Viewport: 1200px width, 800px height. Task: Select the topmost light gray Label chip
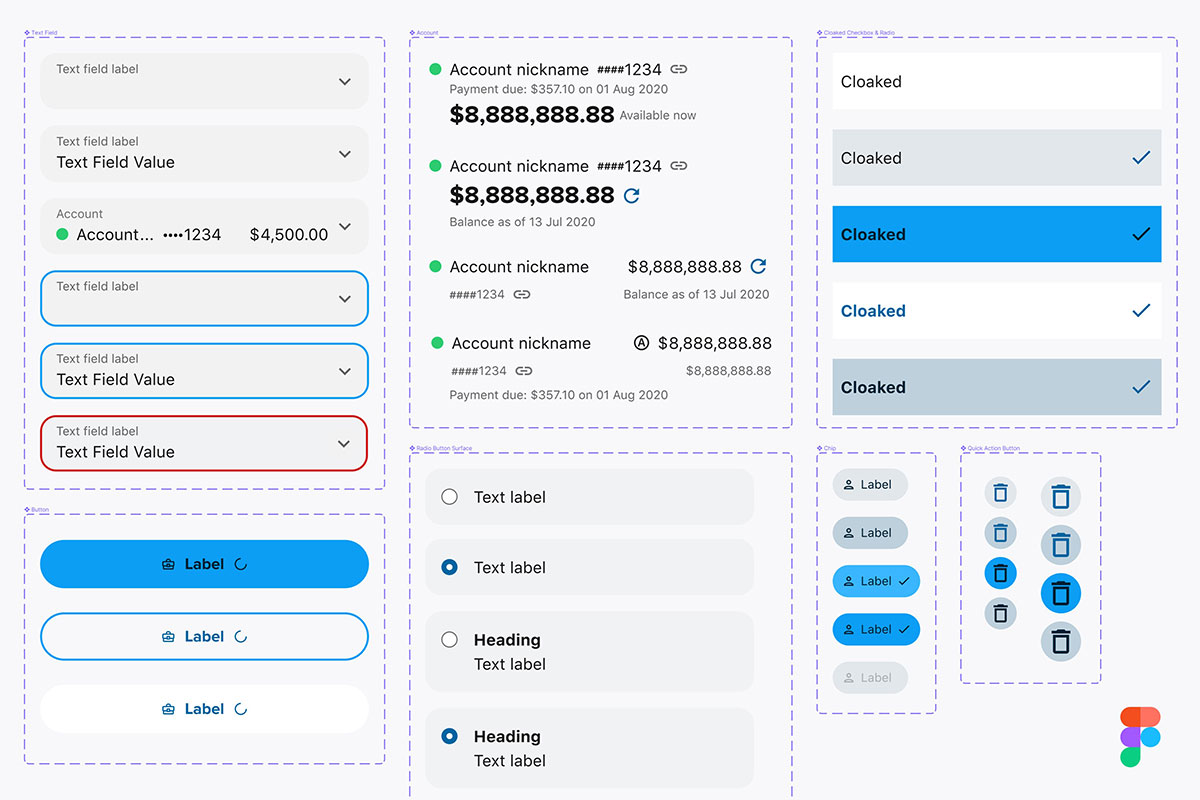(869, 485)
